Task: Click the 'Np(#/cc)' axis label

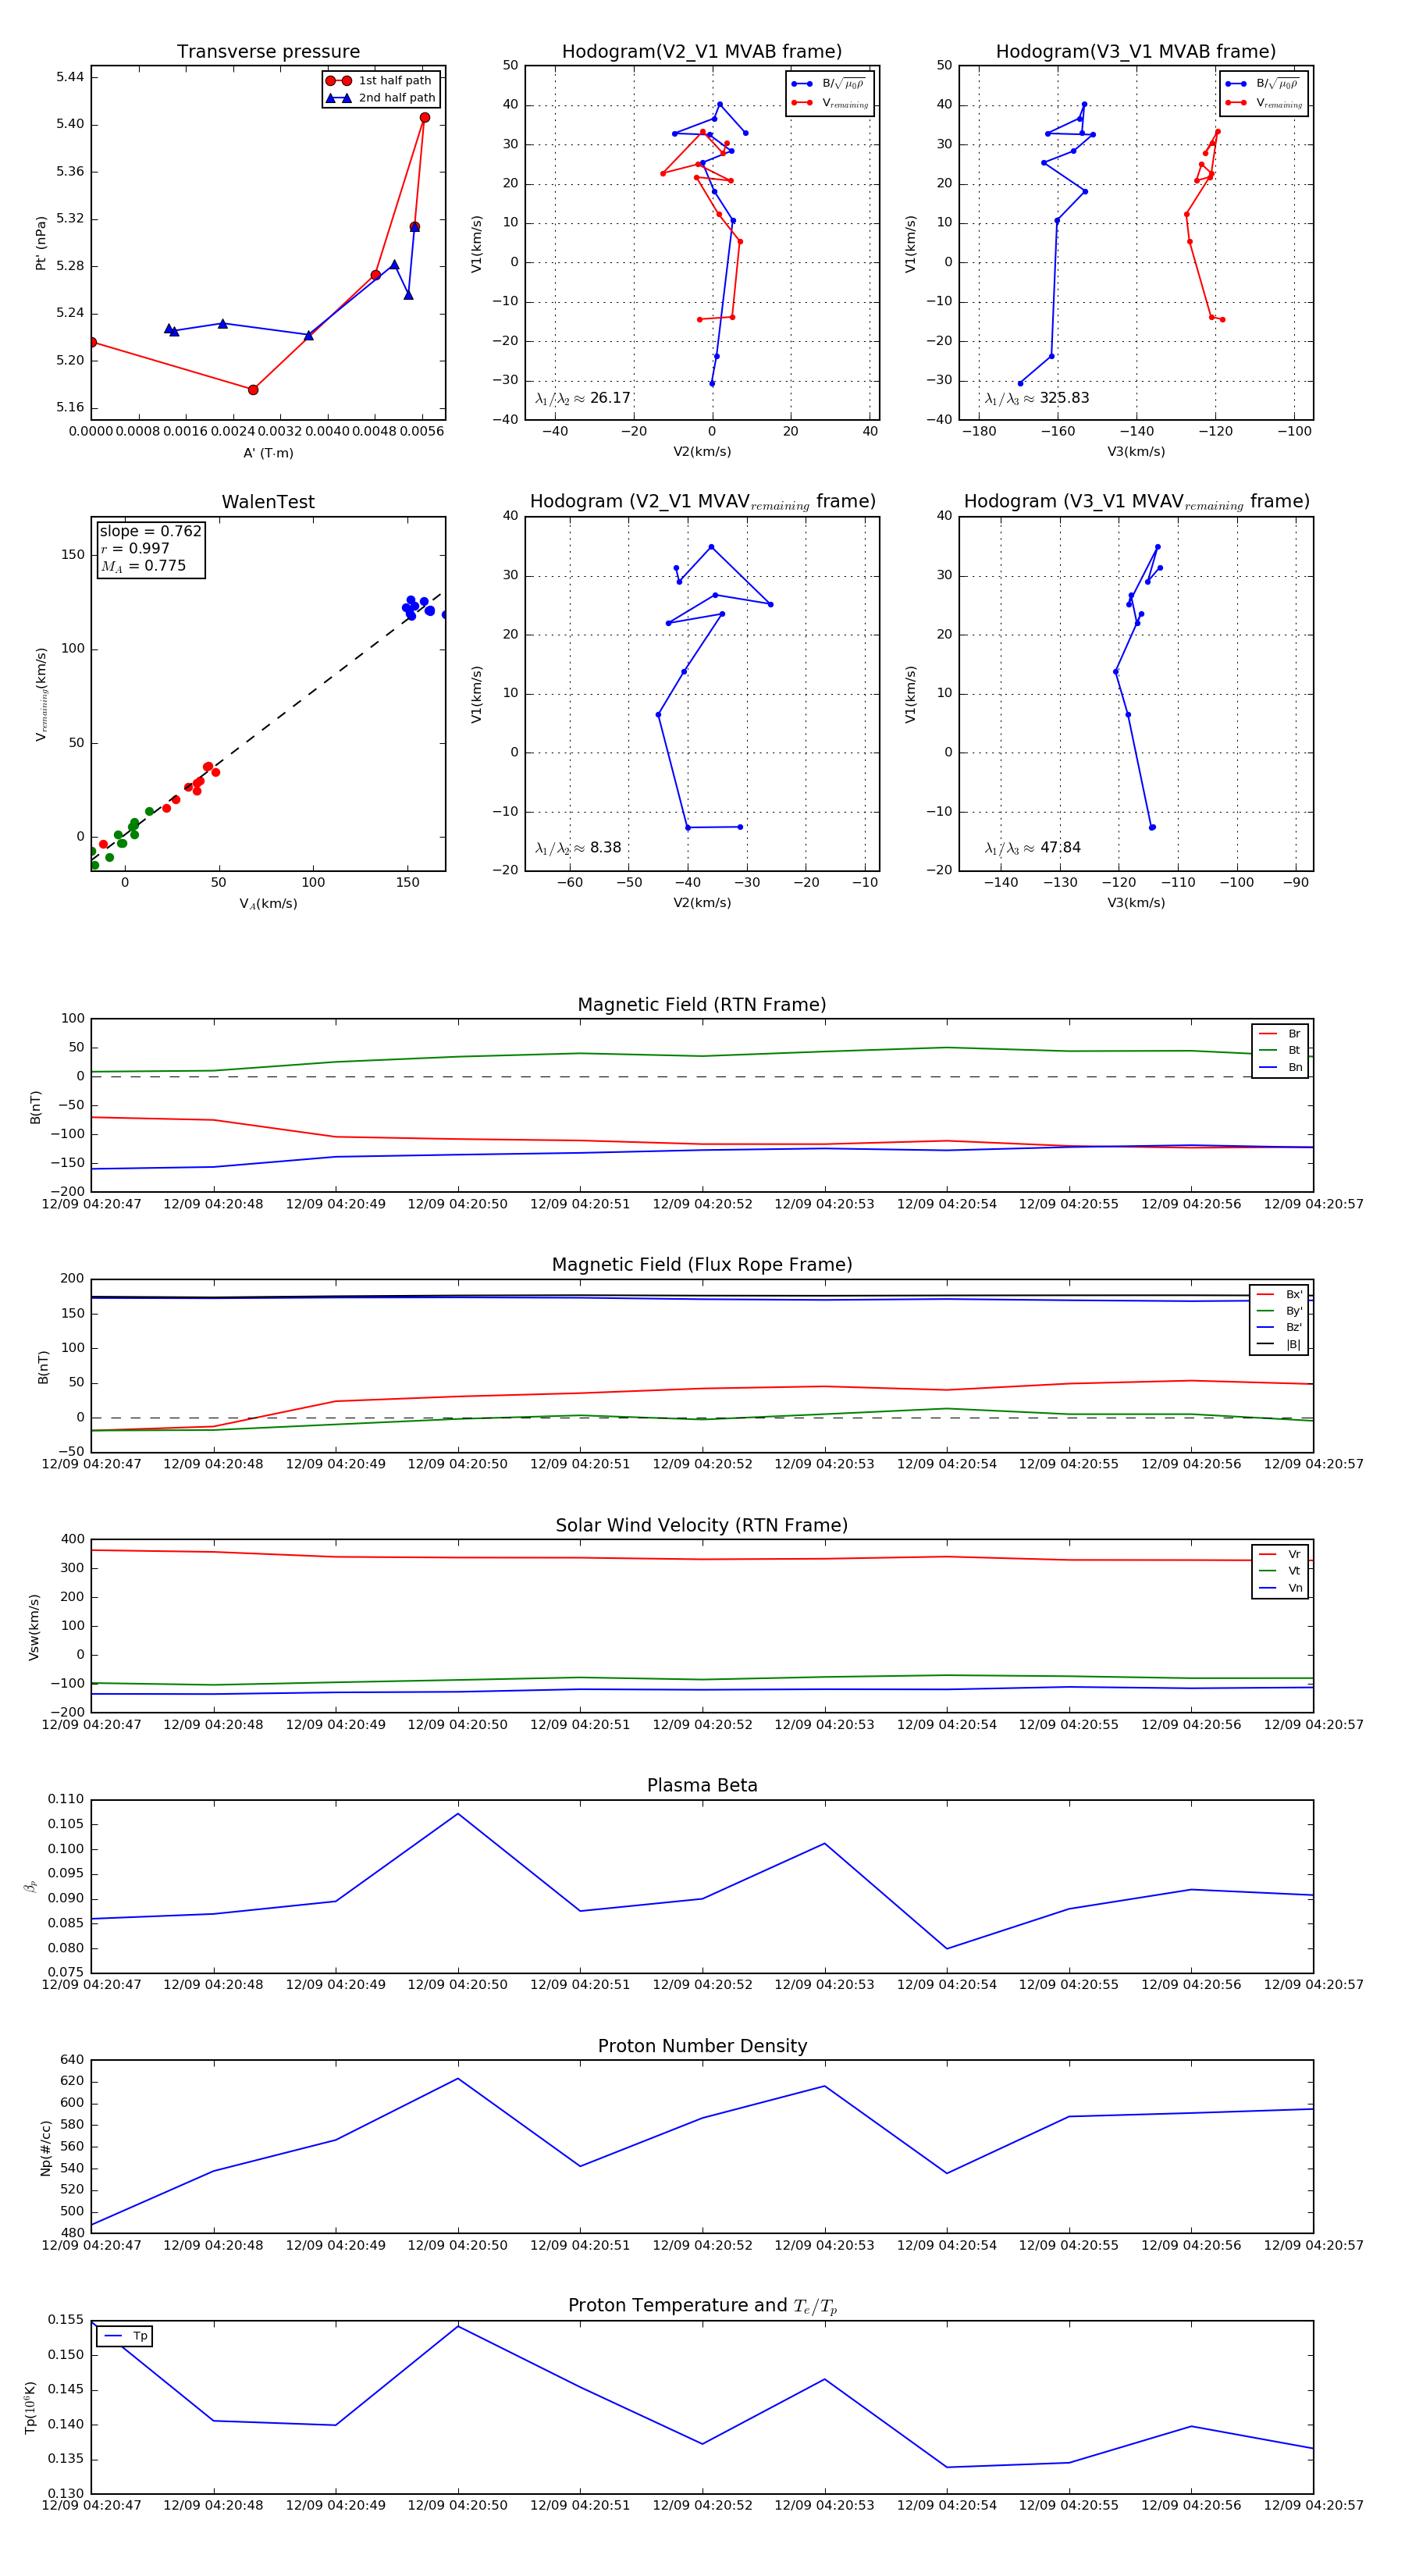Action: 45,2147
